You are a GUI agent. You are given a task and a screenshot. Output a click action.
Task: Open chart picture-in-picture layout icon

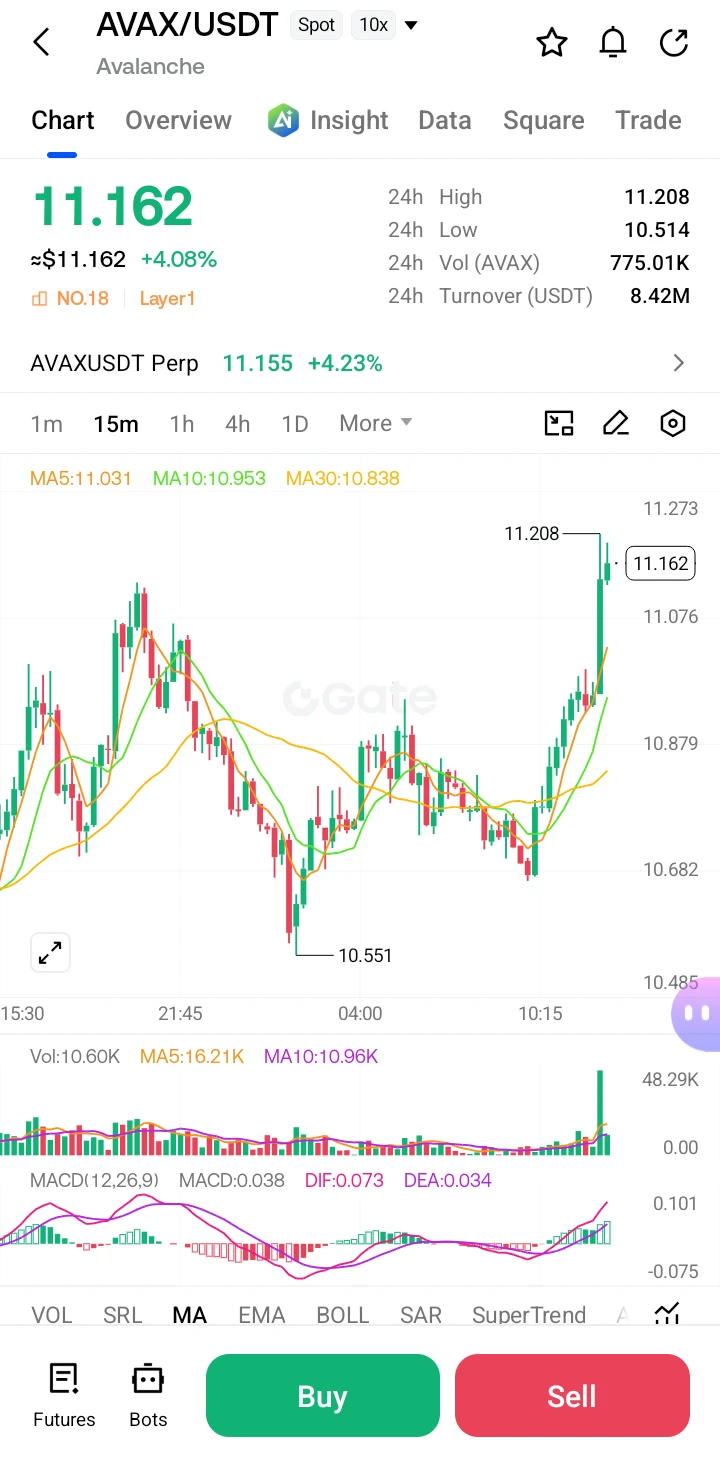coord(559,423)
